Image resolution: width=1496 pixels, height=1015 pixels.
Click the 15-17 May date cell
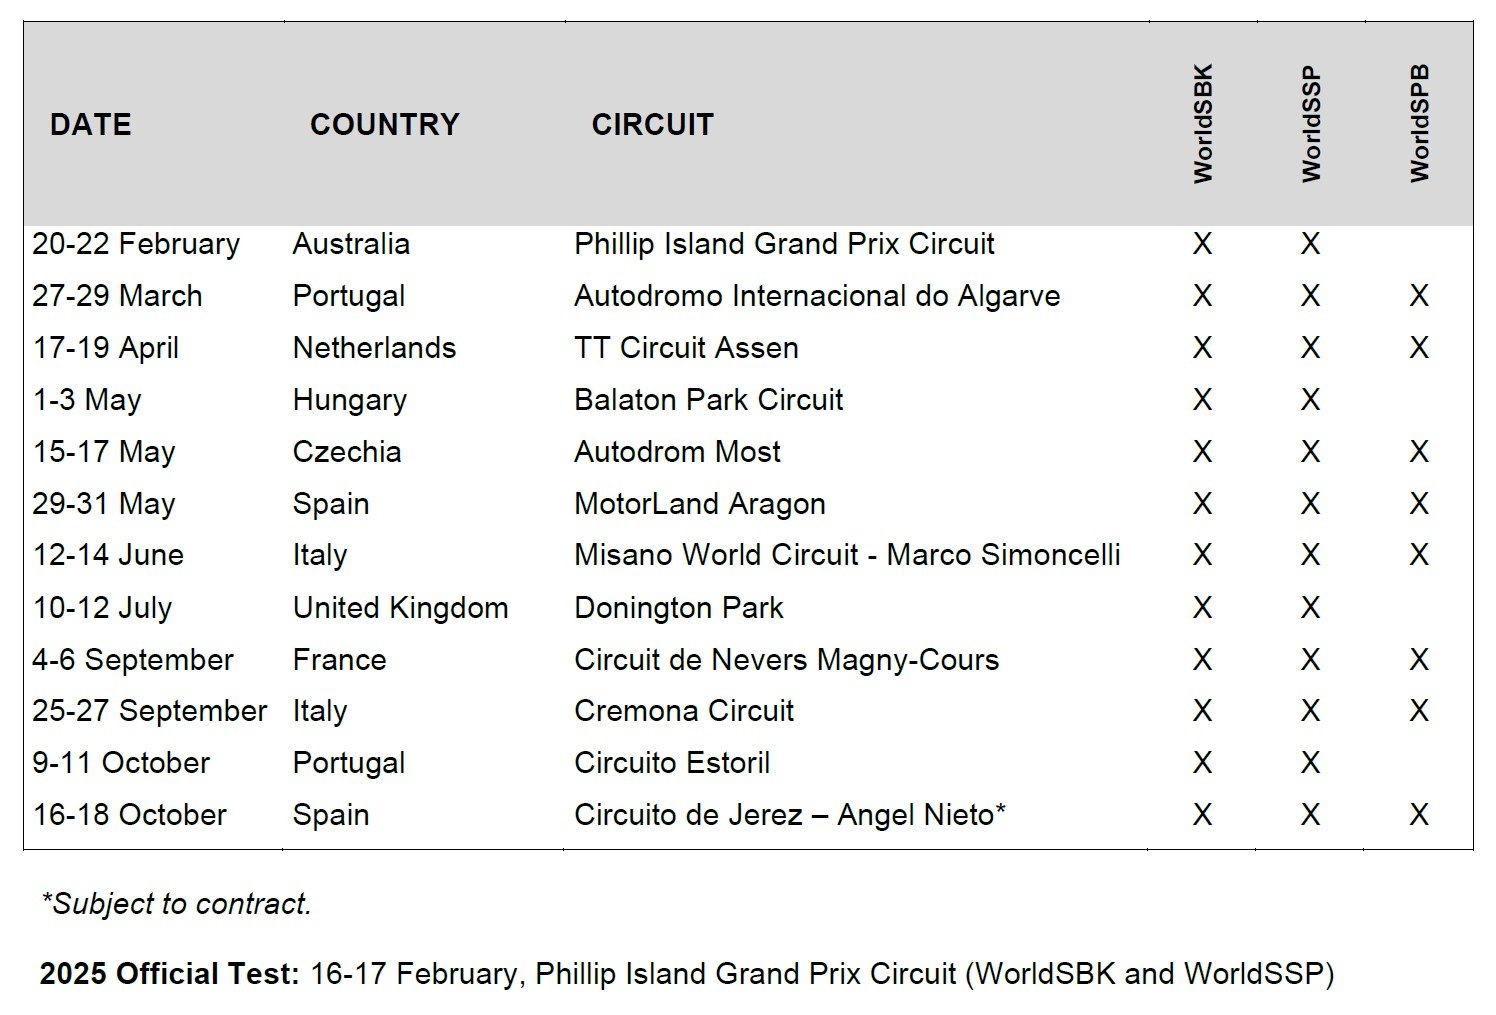click(104, 452)
